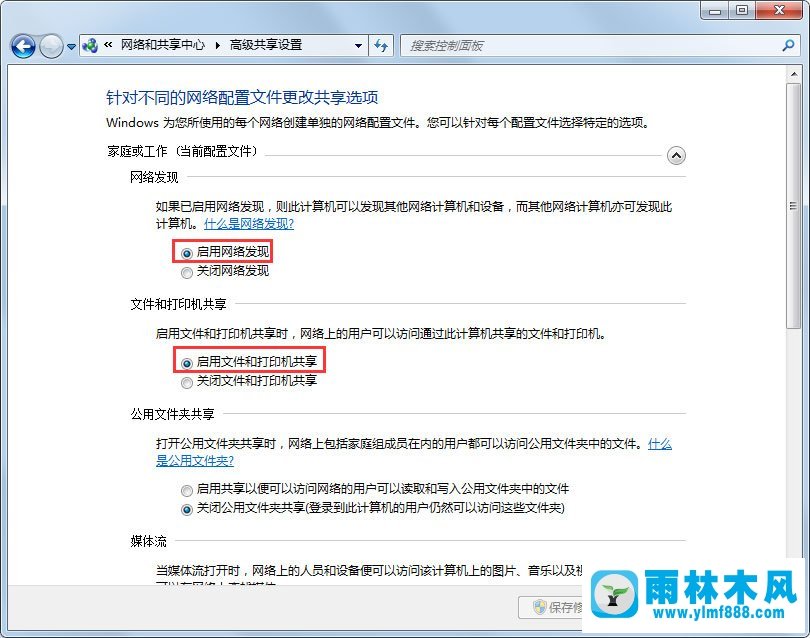Refresh the page with the refresh button
This screenshot has height=638, width=810.
point(381,45)
